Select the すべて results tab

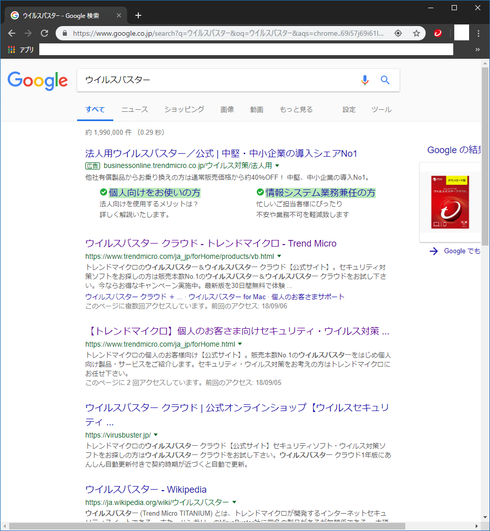point(95,109)
